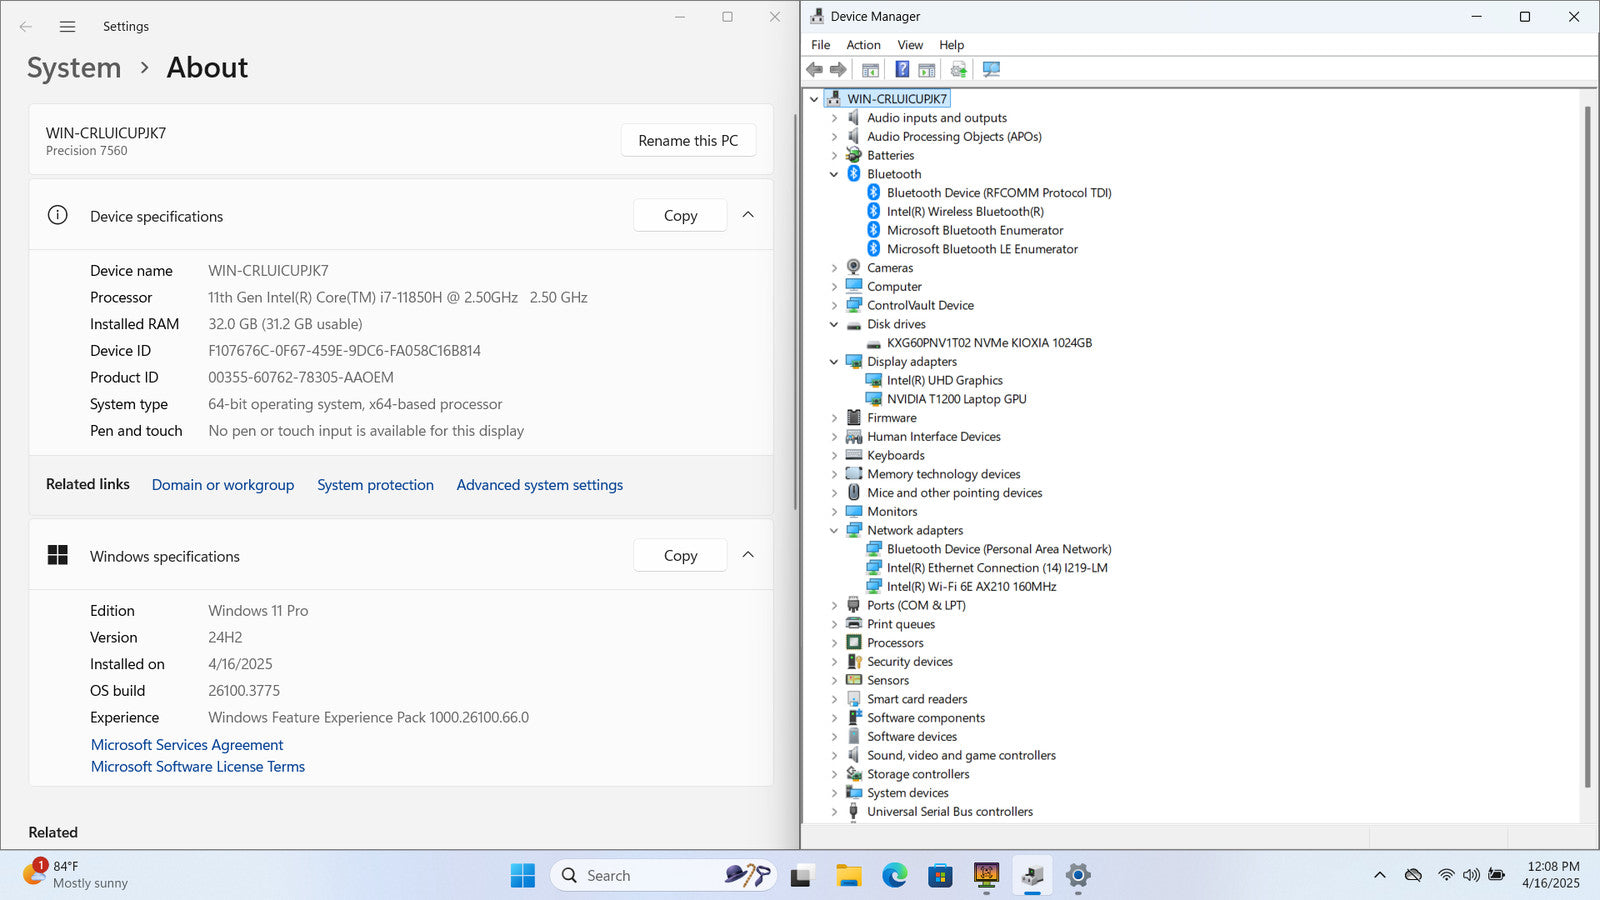Open System protection link
Screen dimensions: 1600x900
pyautogui.click(x=376, y=485)
